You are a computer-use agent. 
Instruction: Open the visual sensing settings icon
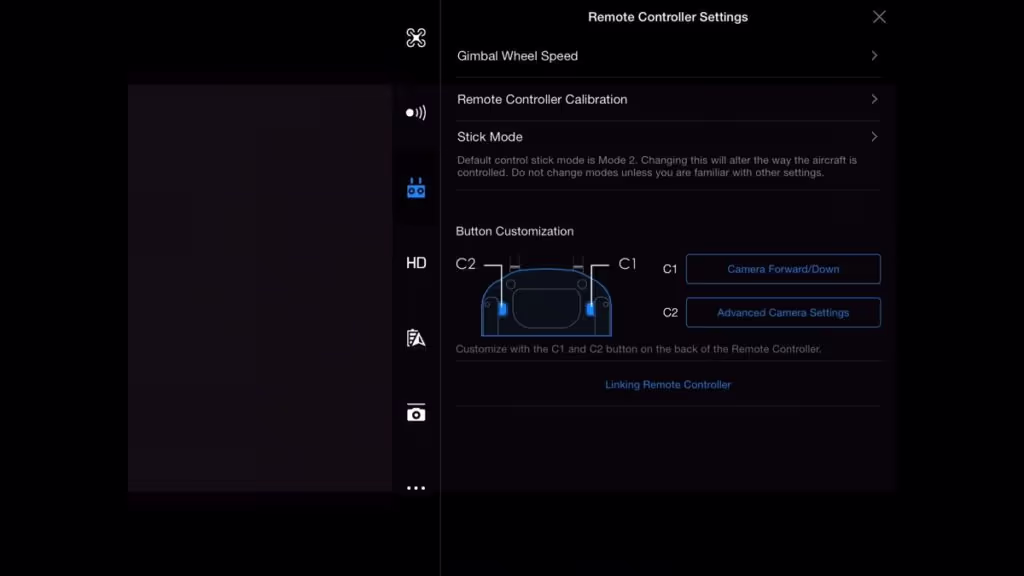coord(416,113)
